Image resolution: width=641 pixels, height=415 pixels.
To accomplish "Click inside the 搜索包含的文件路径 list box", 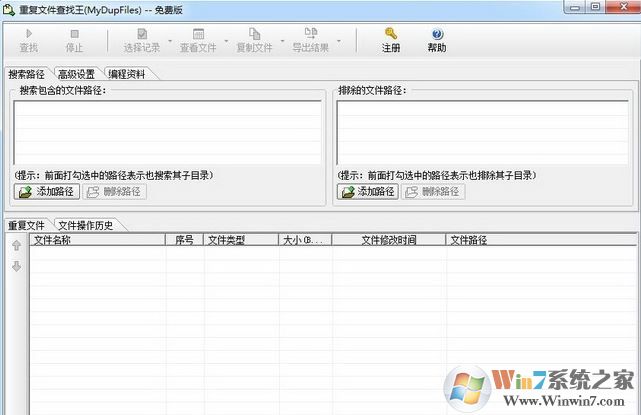I will point(168,133).
